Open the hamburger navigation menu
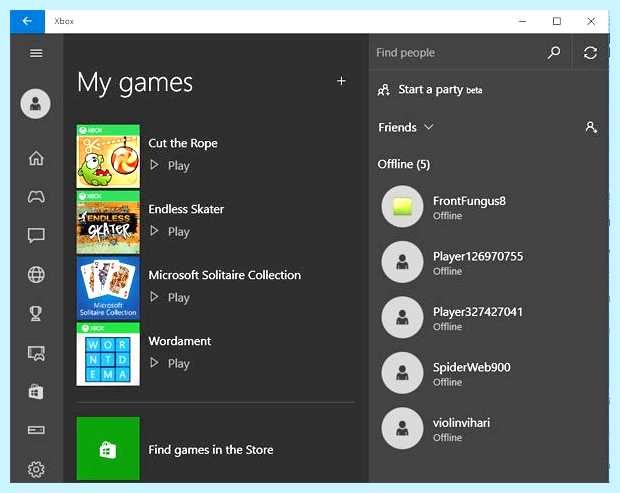 click(x=36, y=53)
